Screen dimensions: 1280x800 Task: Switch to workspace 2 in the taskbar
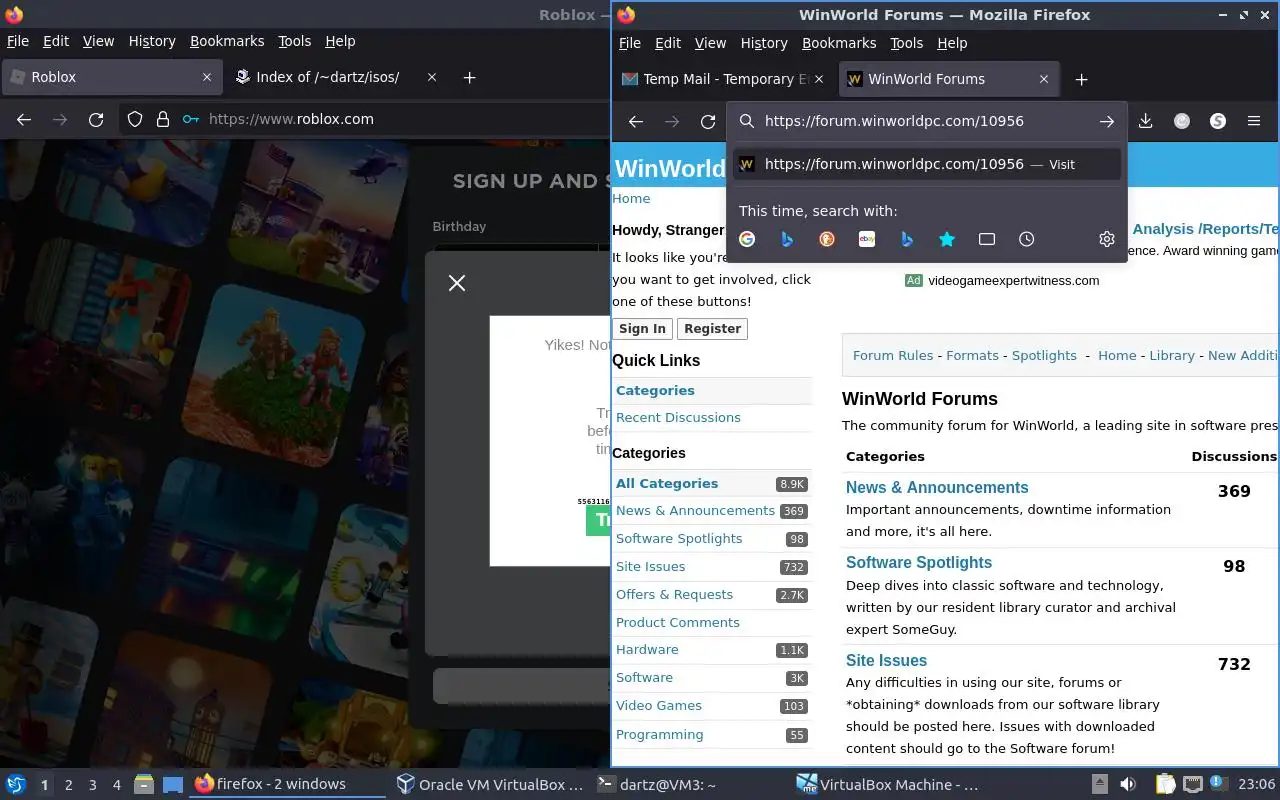point(69,785)
